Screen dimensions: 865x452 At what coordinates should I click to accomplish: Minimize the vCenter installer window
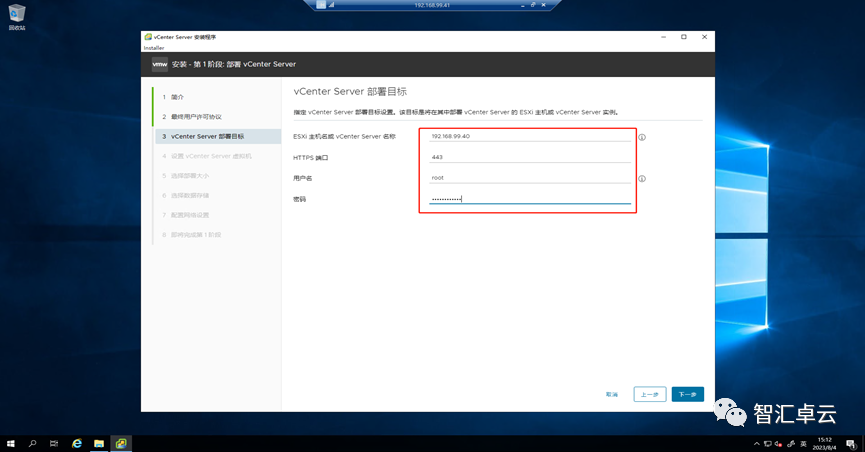664,37
